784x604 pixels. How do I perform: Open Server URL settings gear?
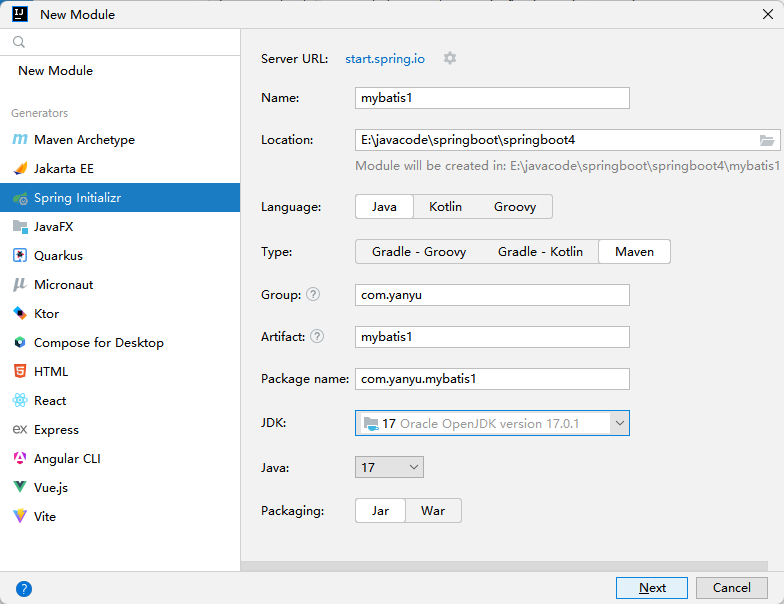coord(450,58)
